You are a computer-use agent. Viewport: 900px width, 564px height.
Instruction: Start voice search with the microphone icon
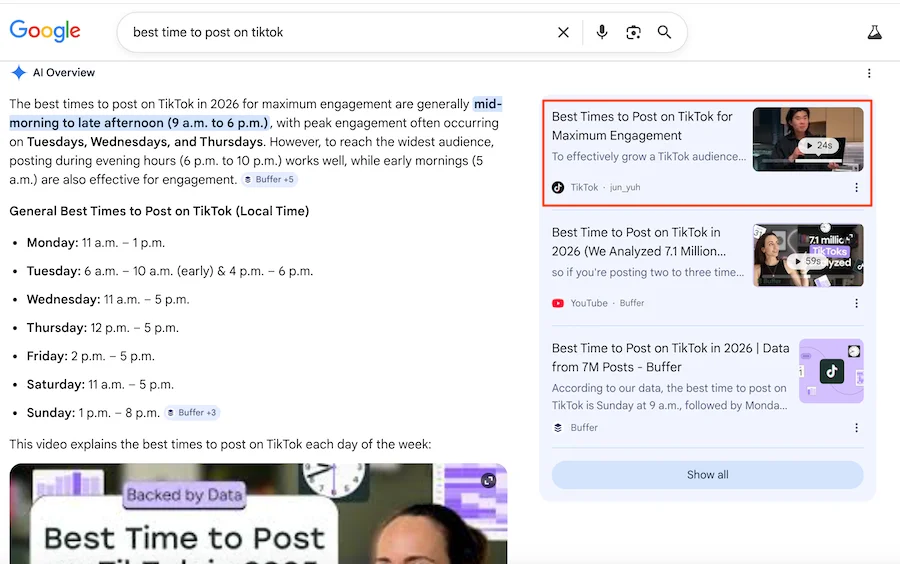602,32
